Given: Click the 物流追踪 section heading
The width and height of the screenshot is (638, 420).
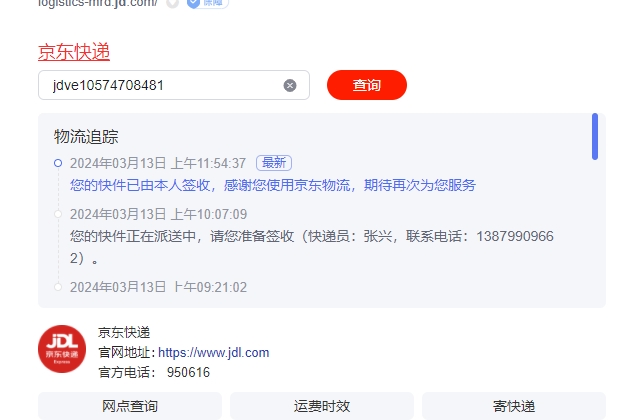Looking at the screenshot, I should 86,137.
